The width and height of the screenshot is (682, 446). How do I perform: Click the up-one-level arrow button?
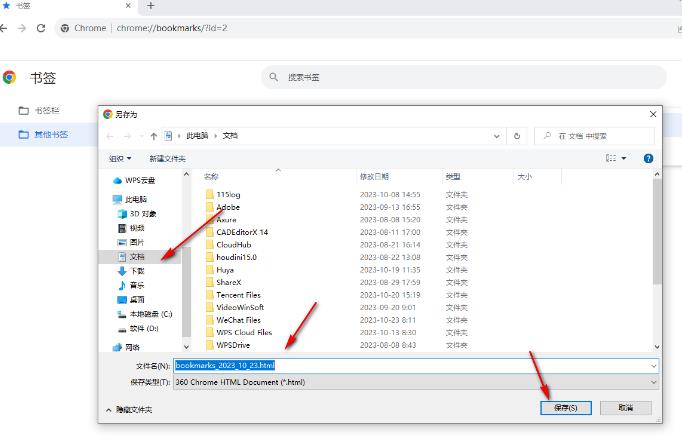(154, 136)
